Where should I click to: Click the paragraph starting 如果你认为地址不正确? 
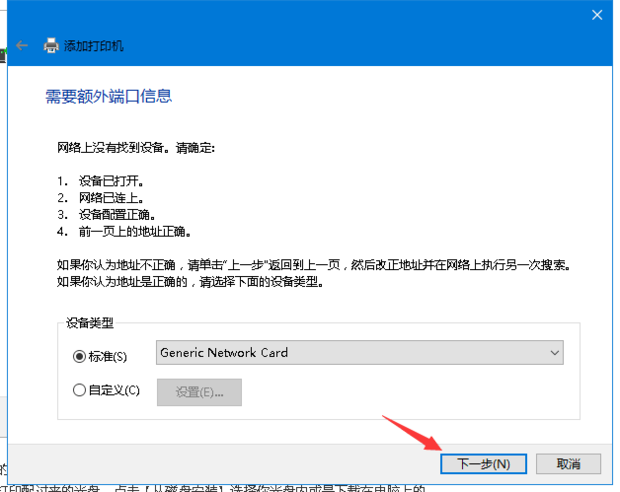[x=320, y=265]
